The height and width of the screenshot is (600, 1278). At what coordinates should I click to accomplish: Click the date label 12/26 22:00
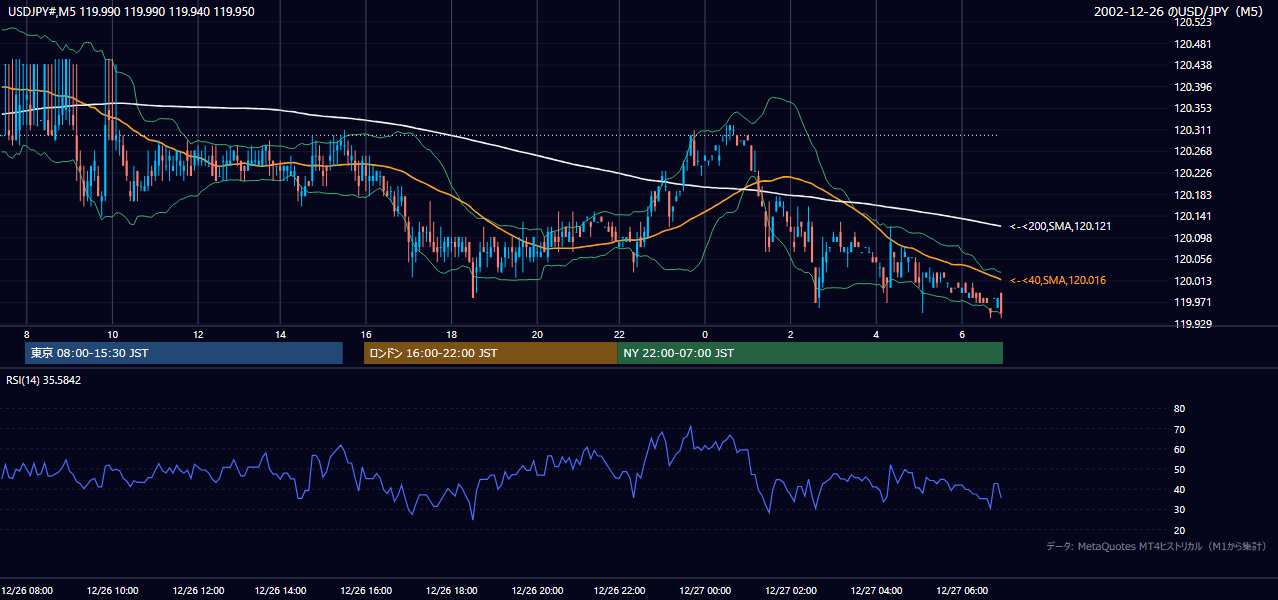point(621,590)
